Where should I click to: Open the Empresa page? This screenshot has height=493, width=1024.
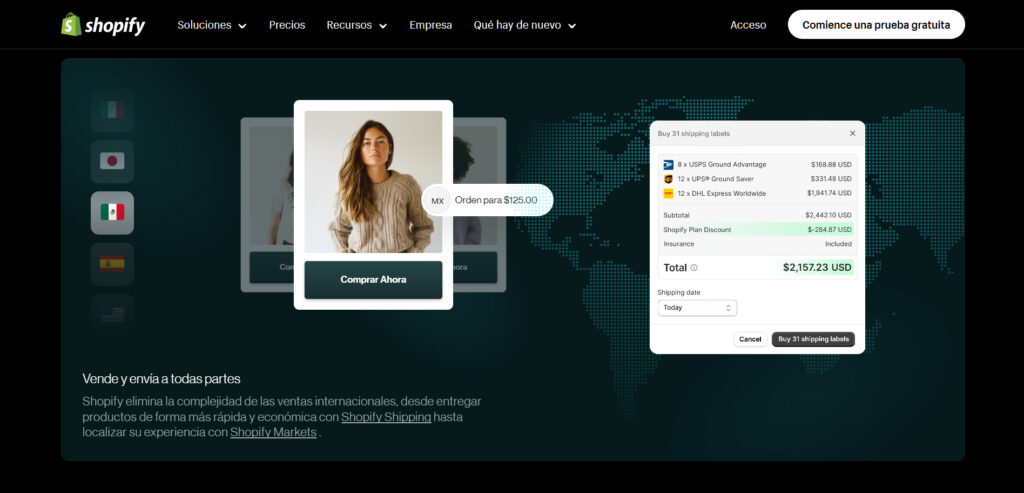430,25
